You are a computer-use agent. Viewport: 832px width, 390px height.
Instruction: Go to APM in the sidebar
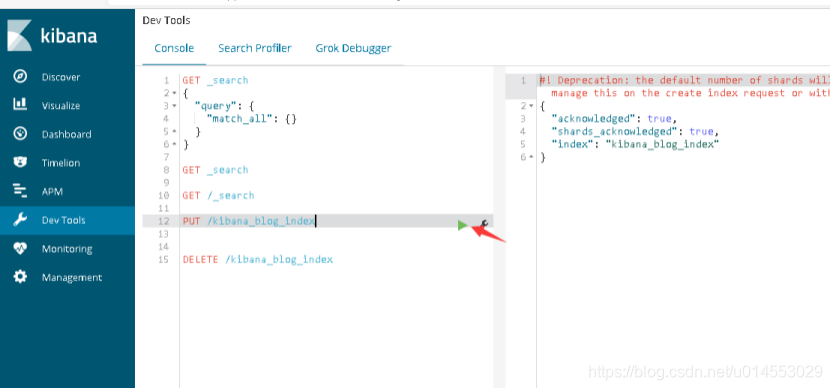(x=53, y=192)
